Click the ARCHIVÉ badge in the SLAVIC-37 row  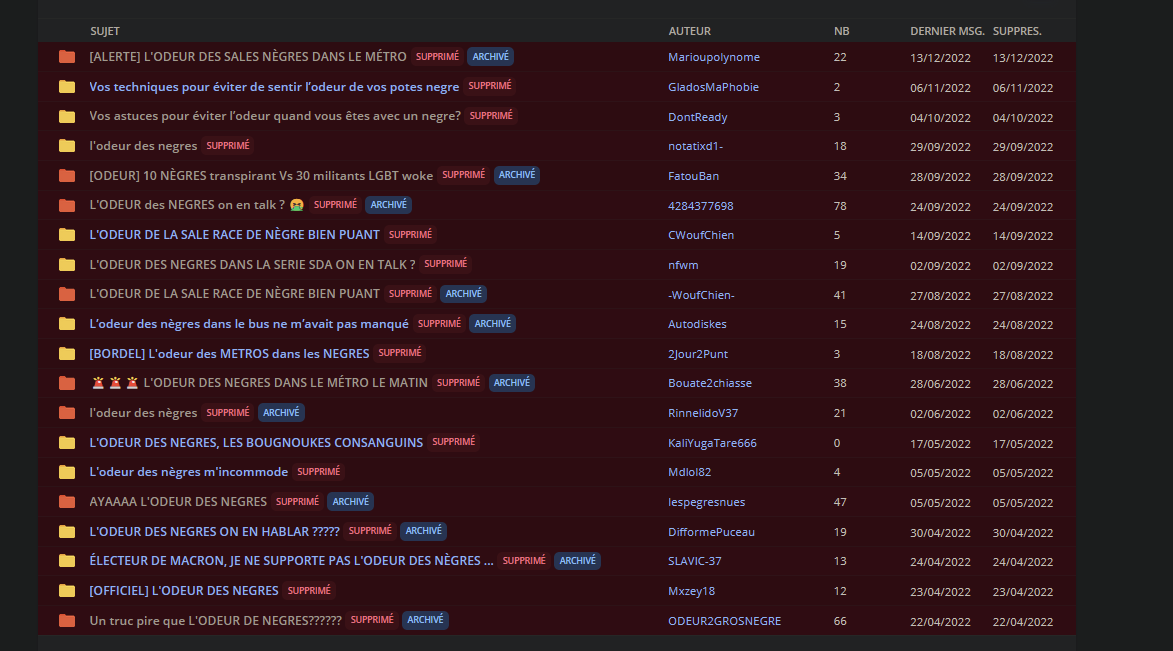click(x=577, y=561)
